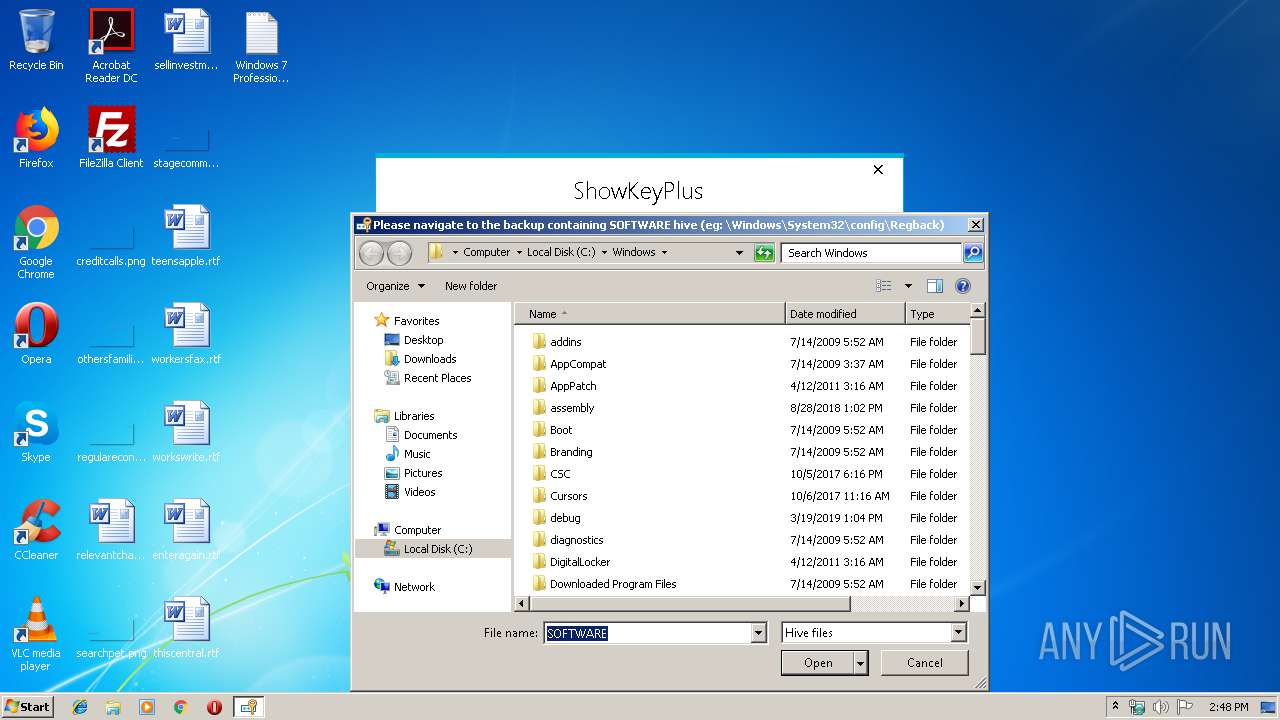Viewport: 1280px width, 720px height.
Task: Expand the Open button split arrow
Action: [860, 663]
